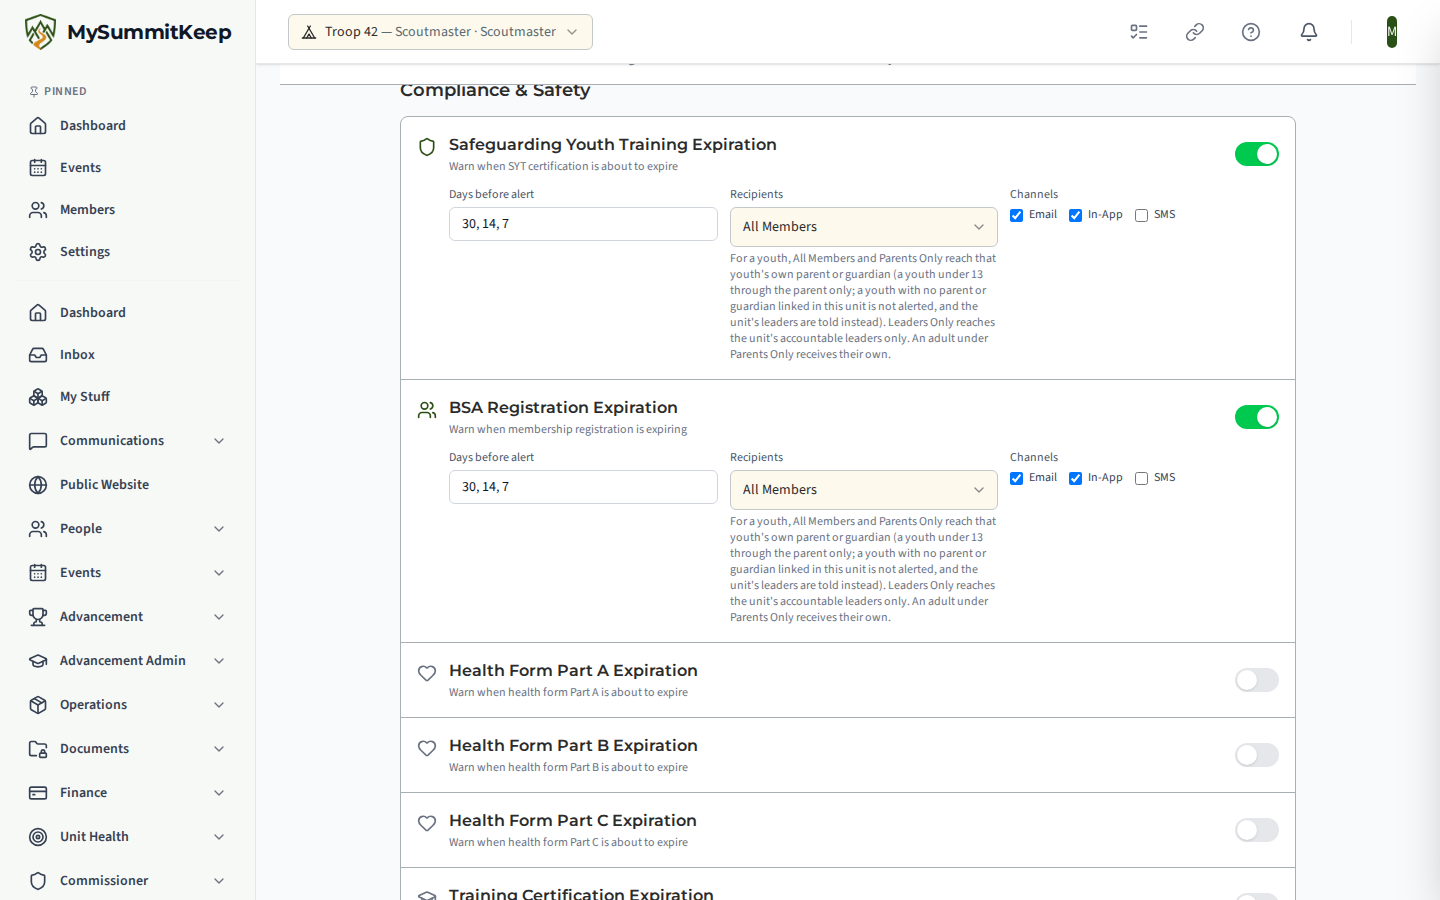Image resolution: width=1440 pixels, height=900 pixels.
Task: Click the link icon in the top bar
Action: (1195, 32)
